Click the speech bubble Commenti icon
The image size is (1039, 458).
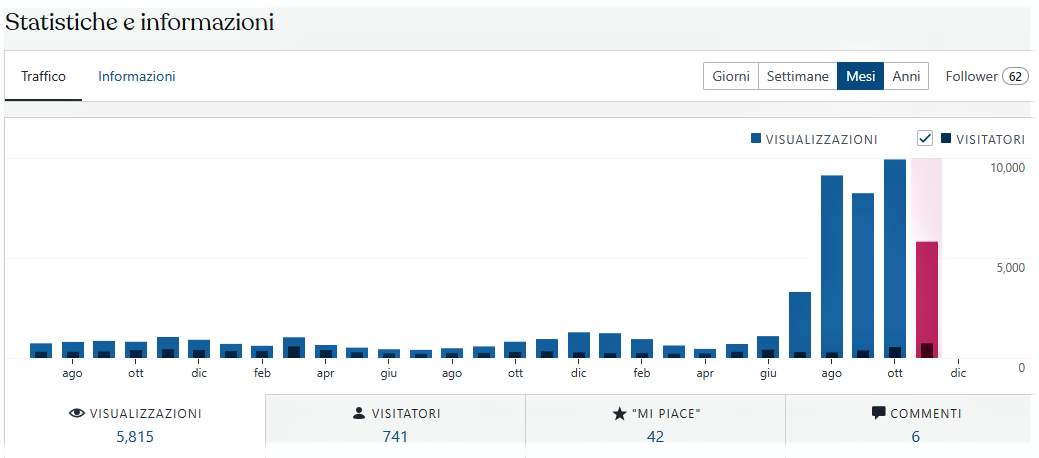click(x=878, y=413)
